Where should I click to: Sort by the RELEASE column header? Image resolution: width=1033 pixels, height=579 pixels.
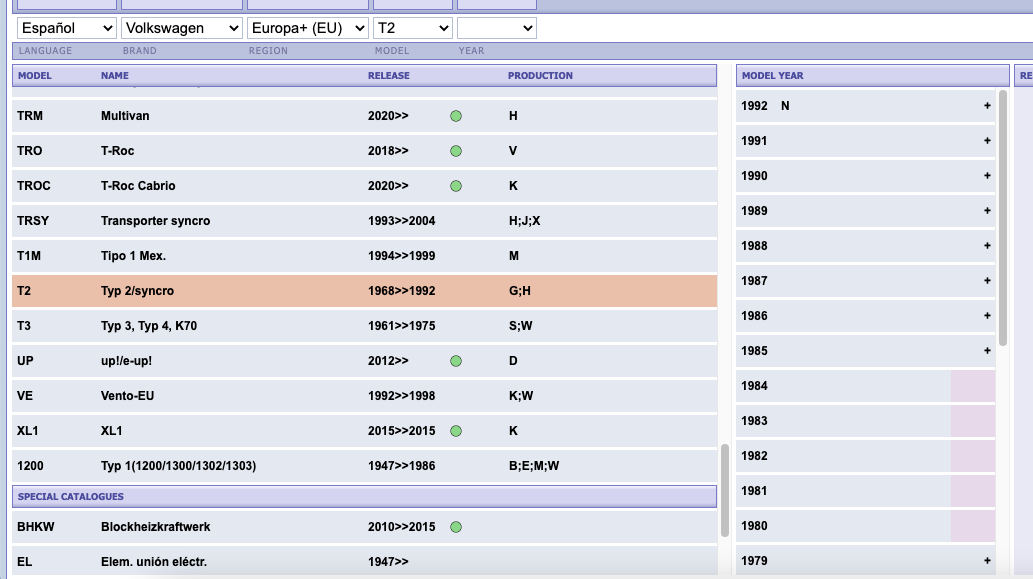(389, 76)
